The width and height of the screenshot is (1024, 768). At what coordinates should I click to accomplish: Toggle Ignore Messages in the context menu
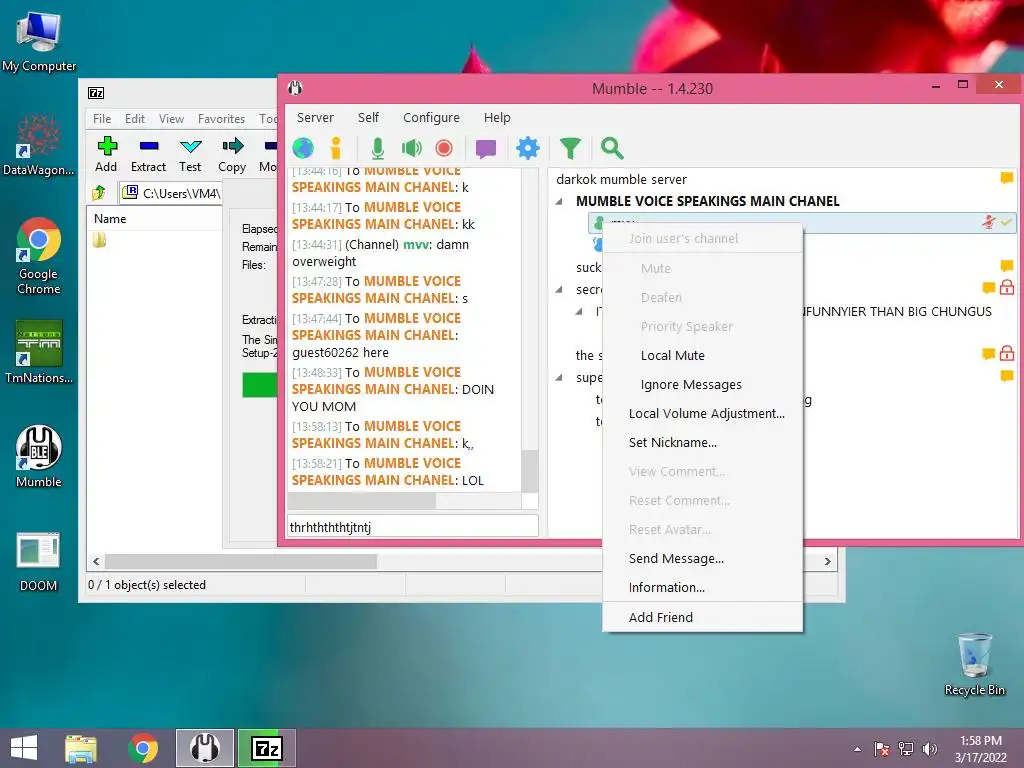(x=702, y=385)
